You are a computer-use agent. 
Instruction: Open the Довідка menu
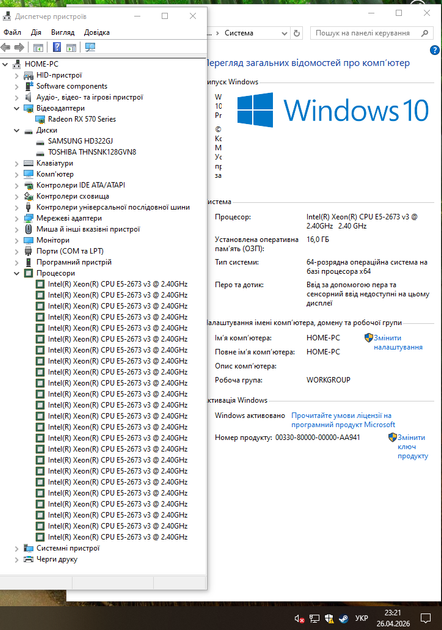coord(97,33)
